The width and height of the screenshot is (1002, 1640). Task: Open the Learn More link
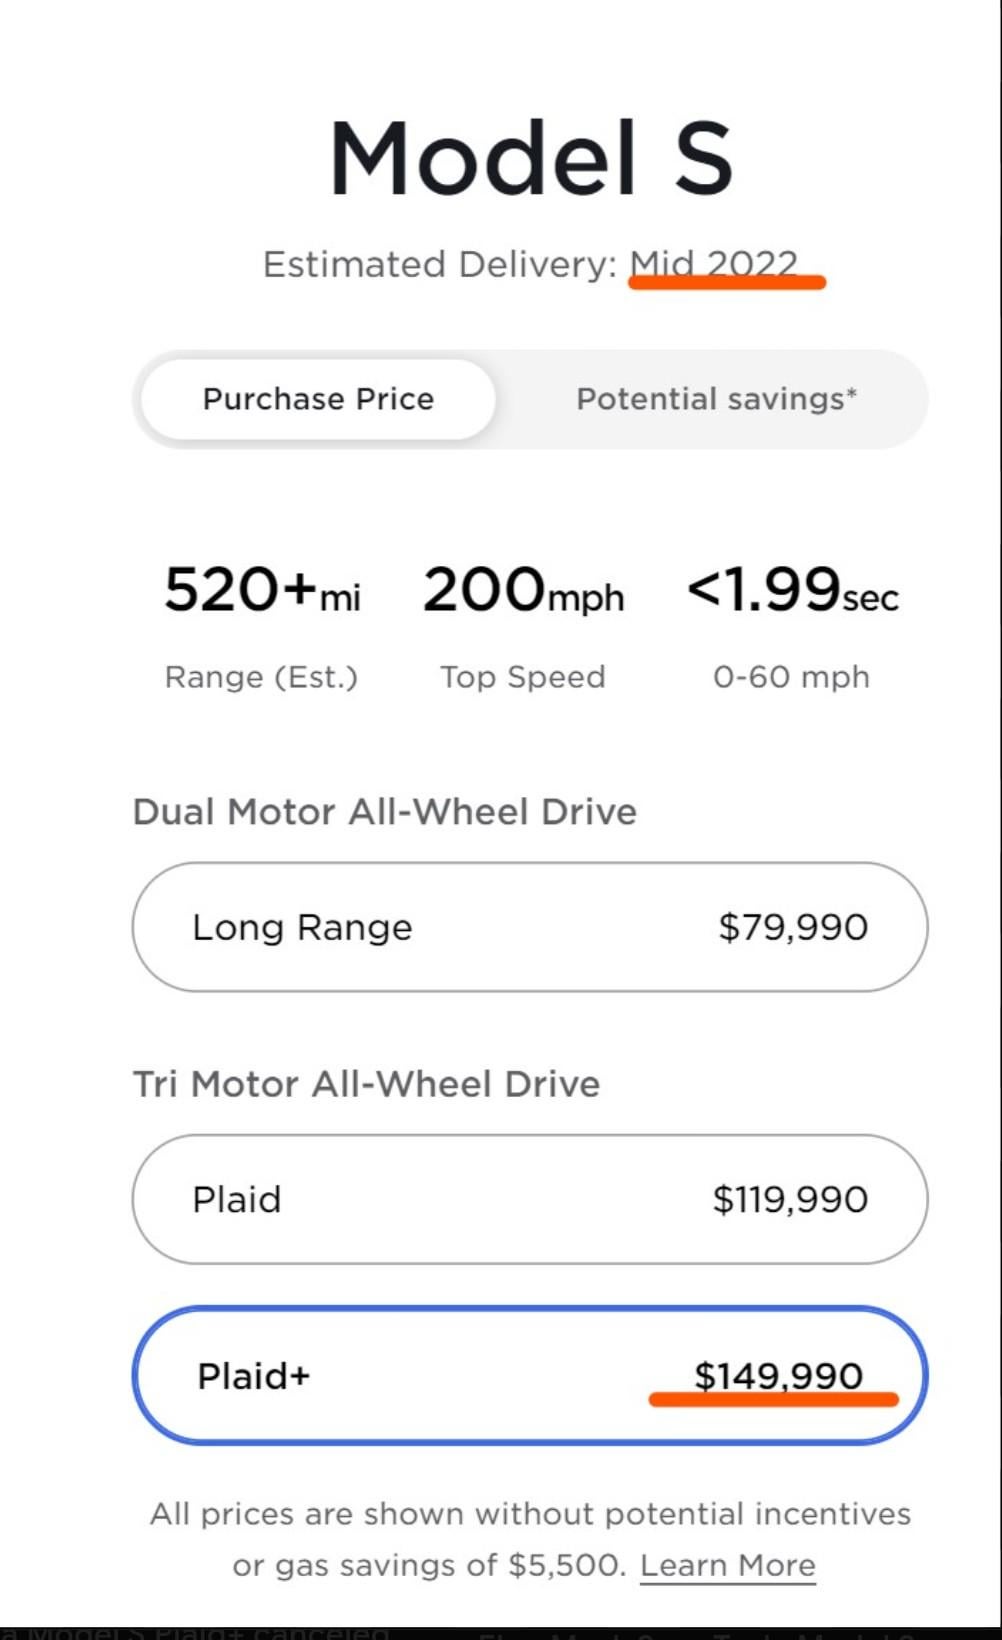pos(727,1565)
